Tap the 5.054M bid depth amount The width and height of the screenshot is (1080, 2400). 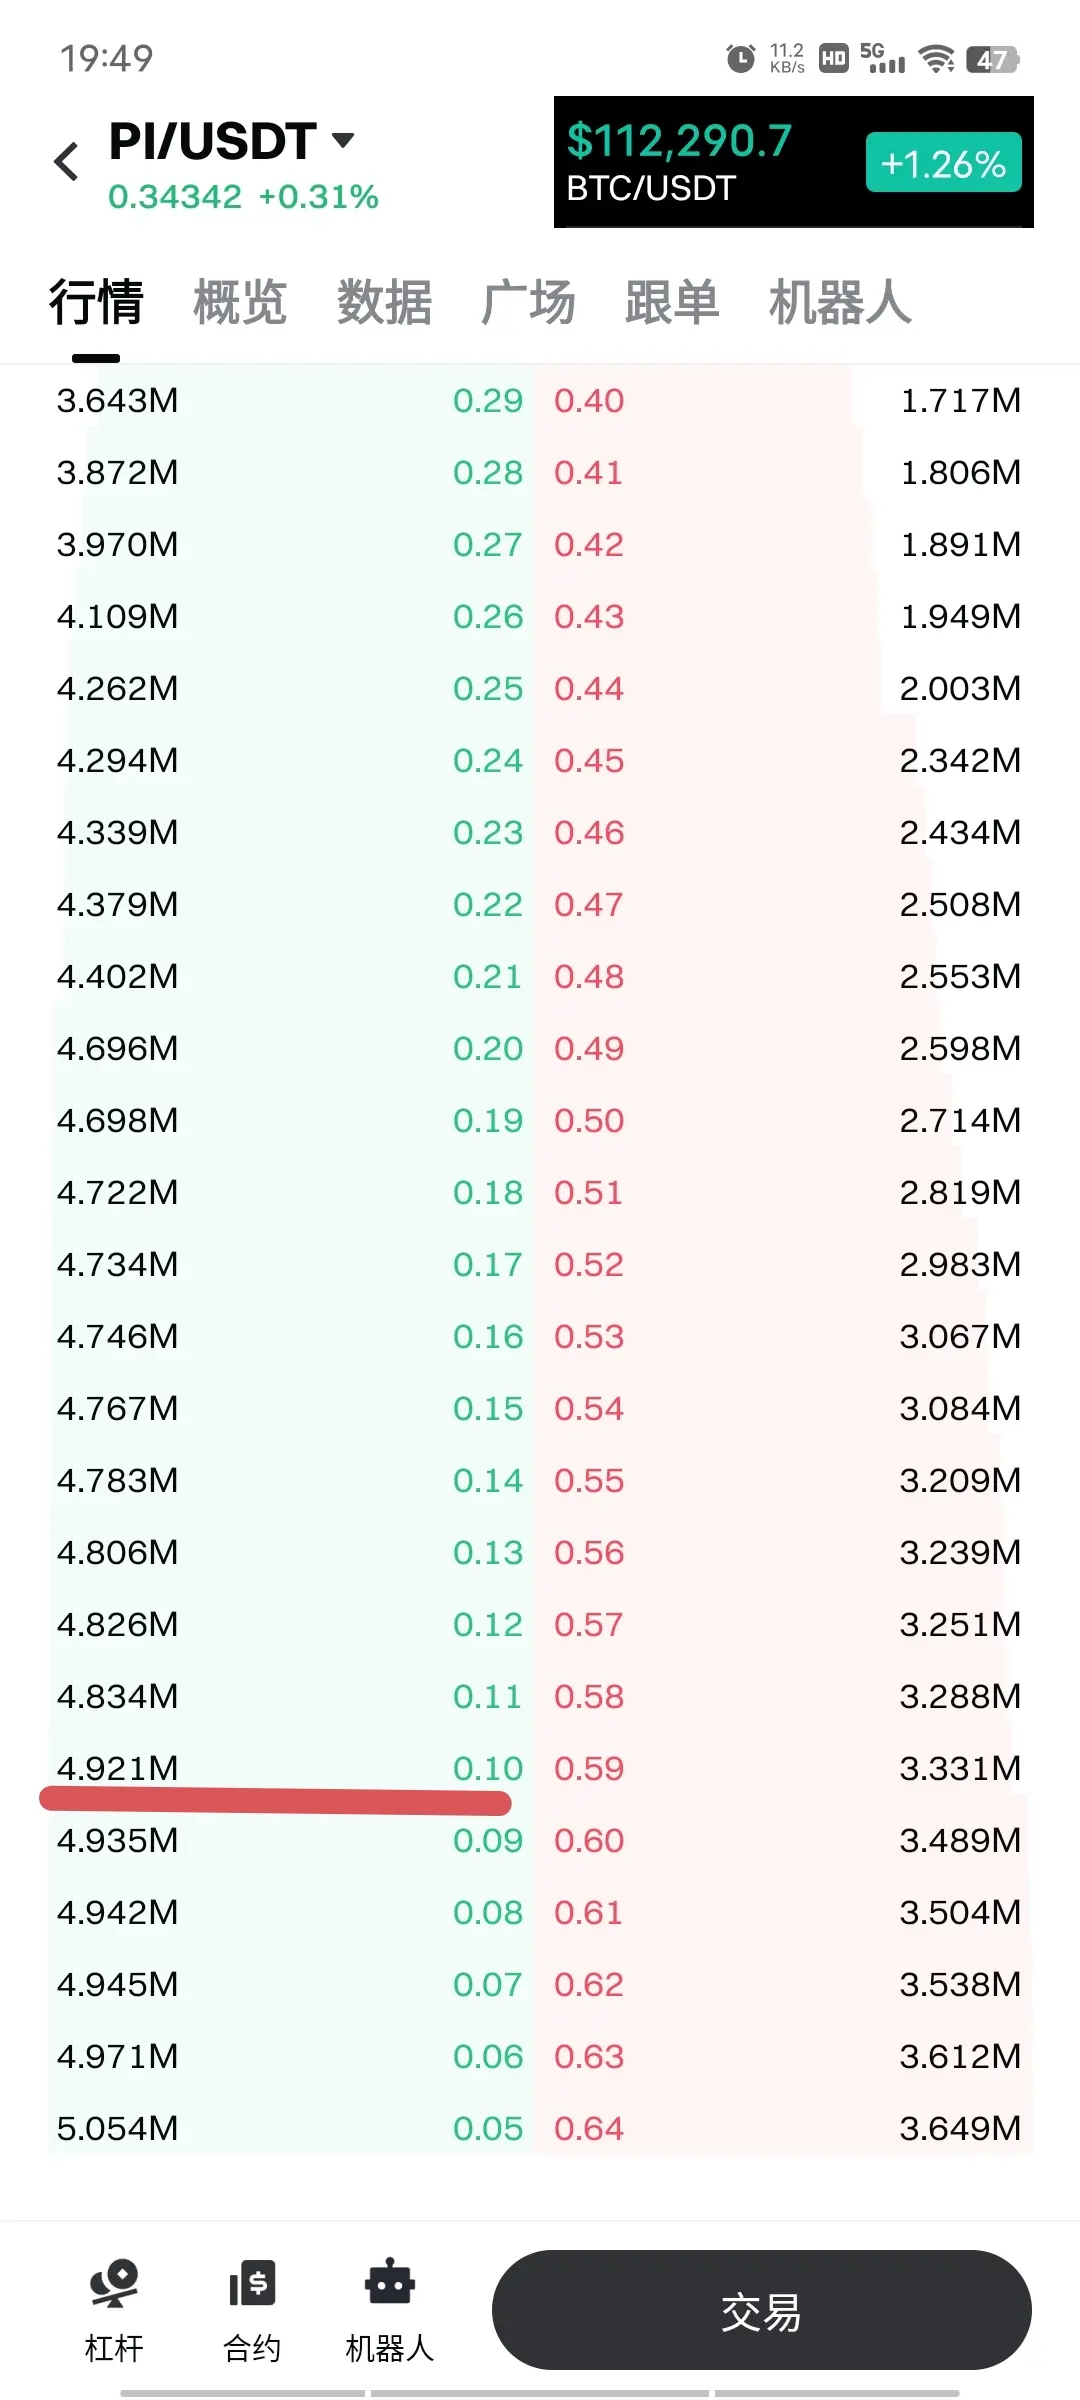click(117, 2128)
